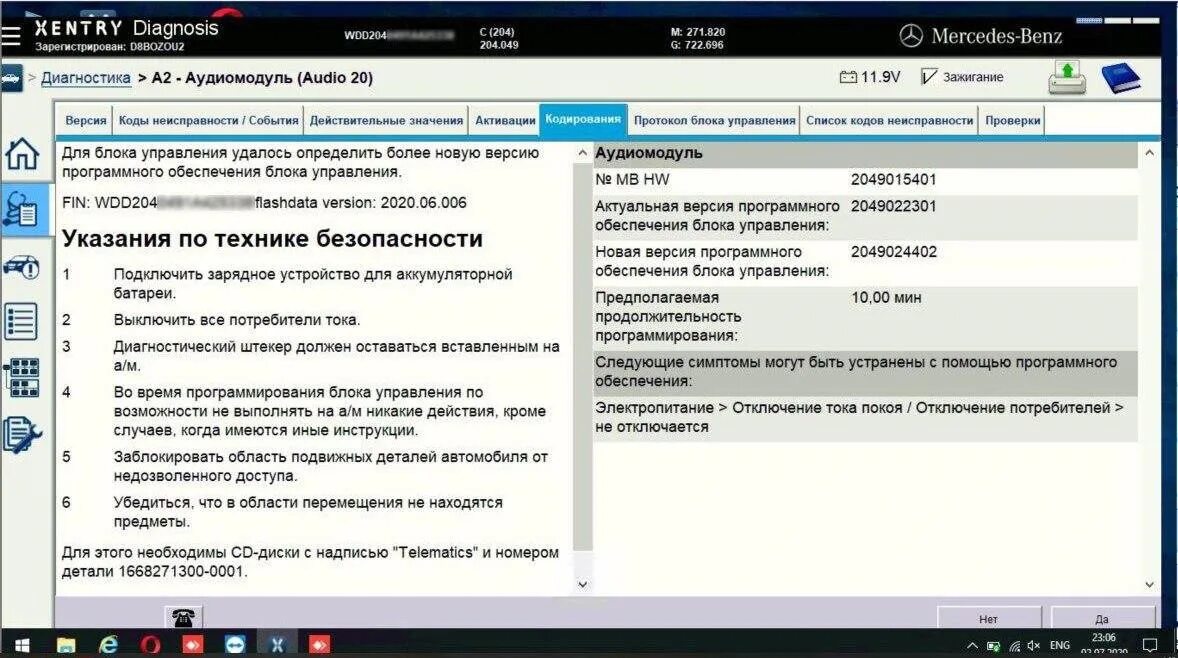Launch Internet Explorer from taskbar
1178x658 pixels.
coord(108,644)
